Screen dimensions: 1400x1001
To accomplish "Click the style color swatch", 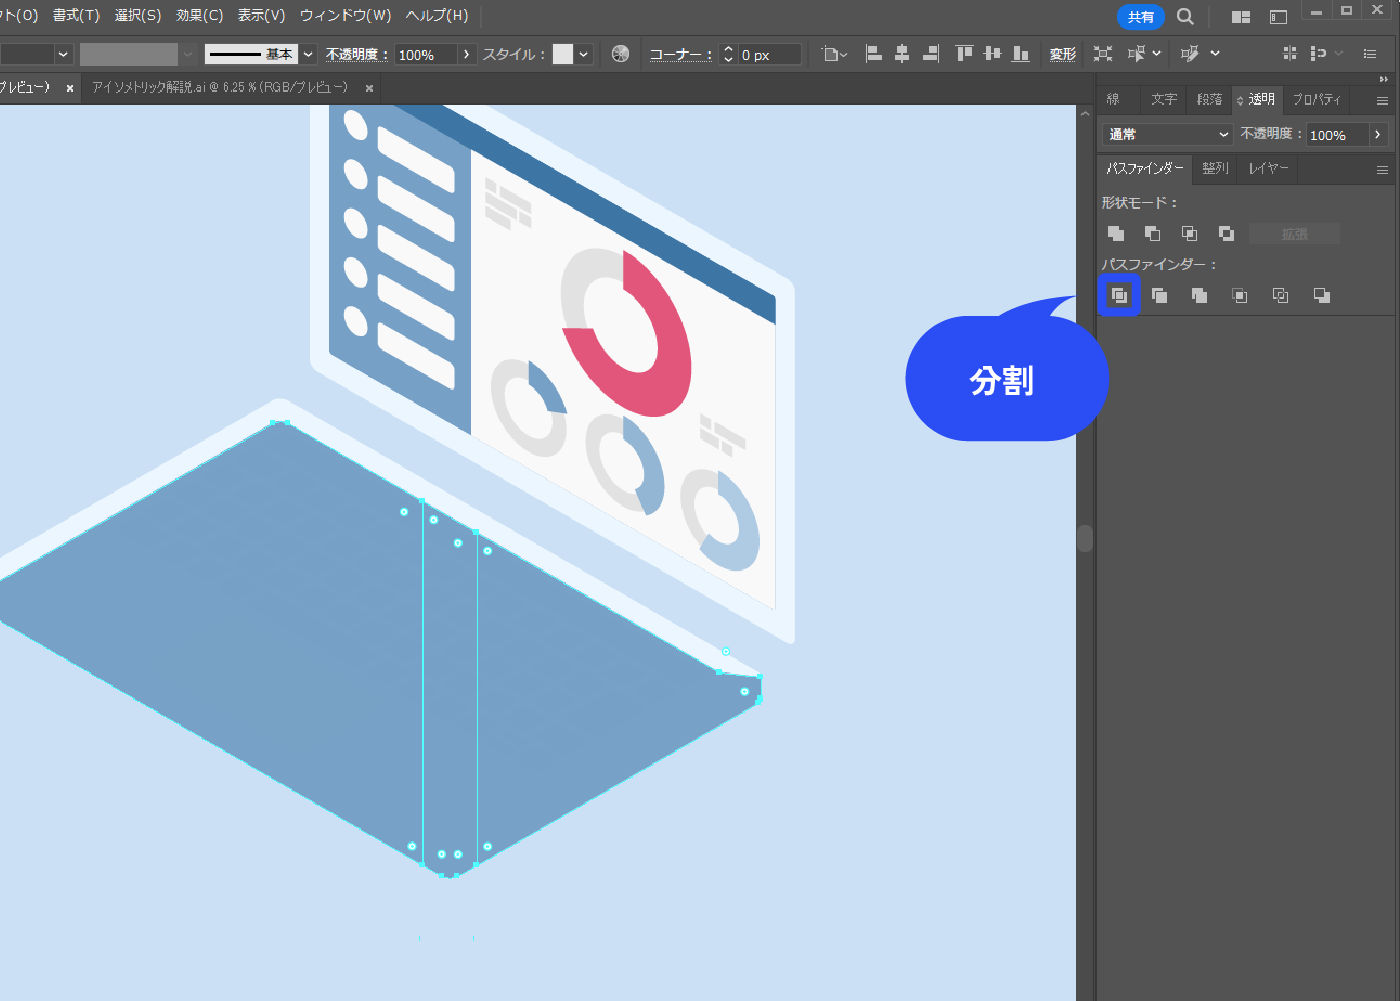I will 563,54.
